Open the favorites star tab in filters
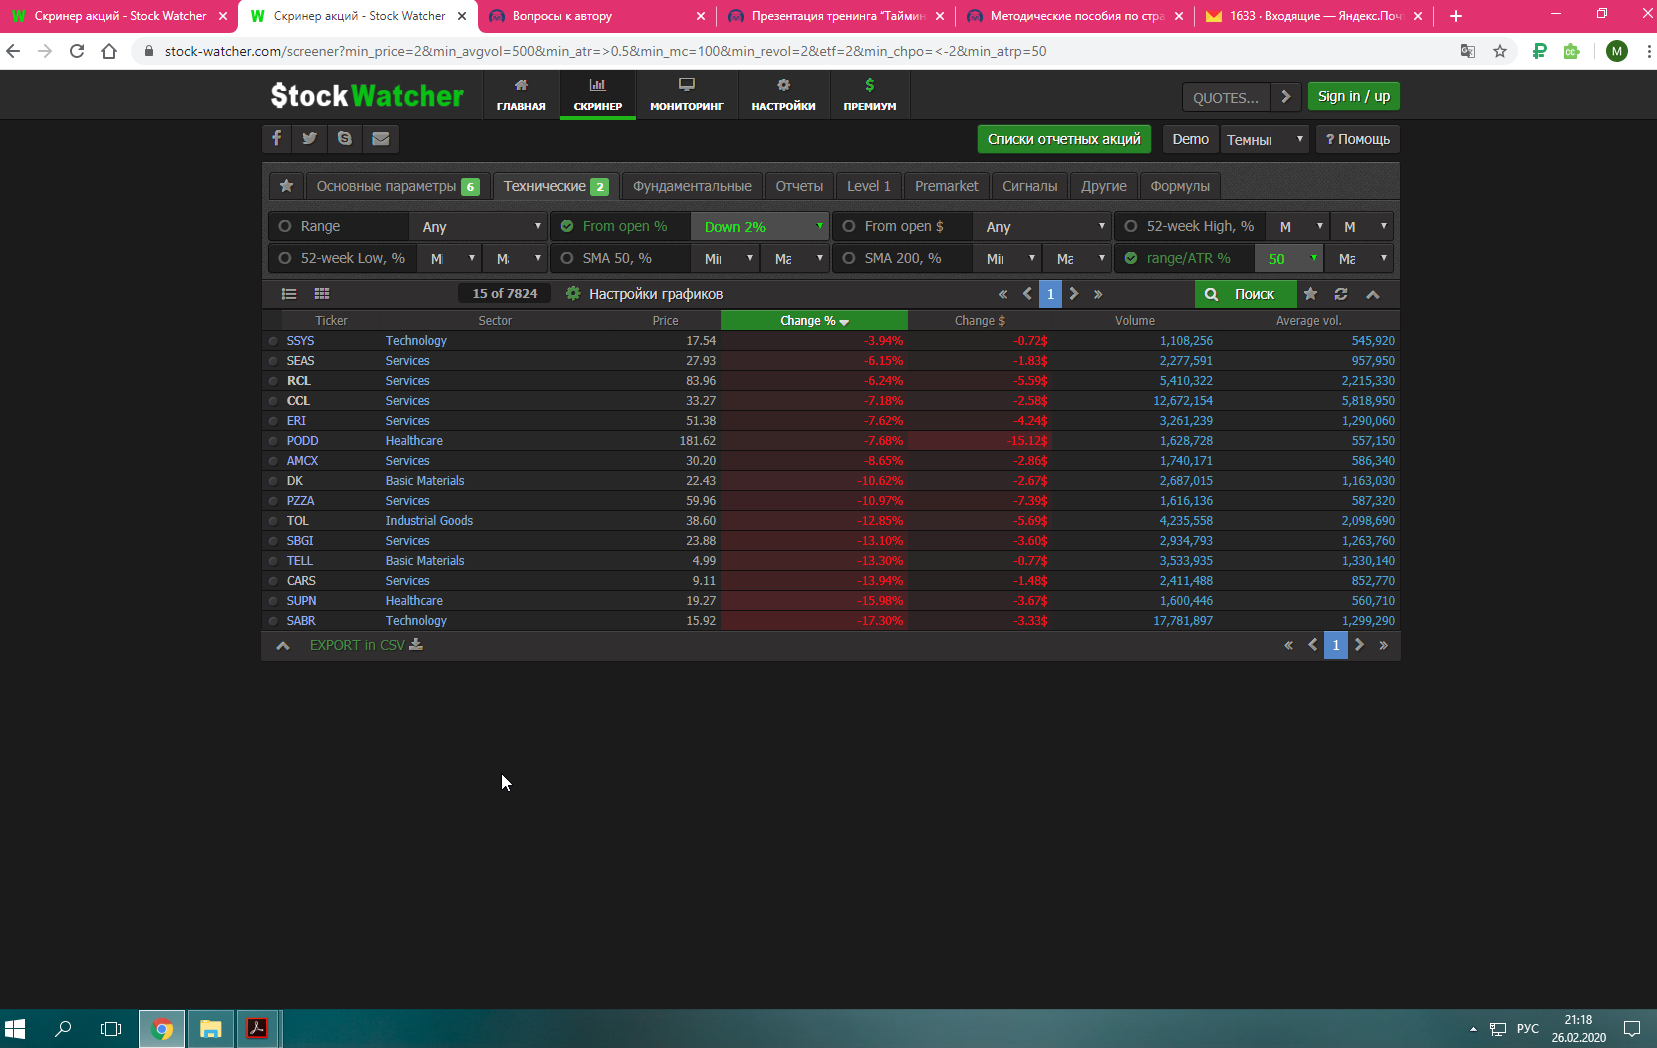This screenshot has width=1657, height=1048. [x=286, y=186]
